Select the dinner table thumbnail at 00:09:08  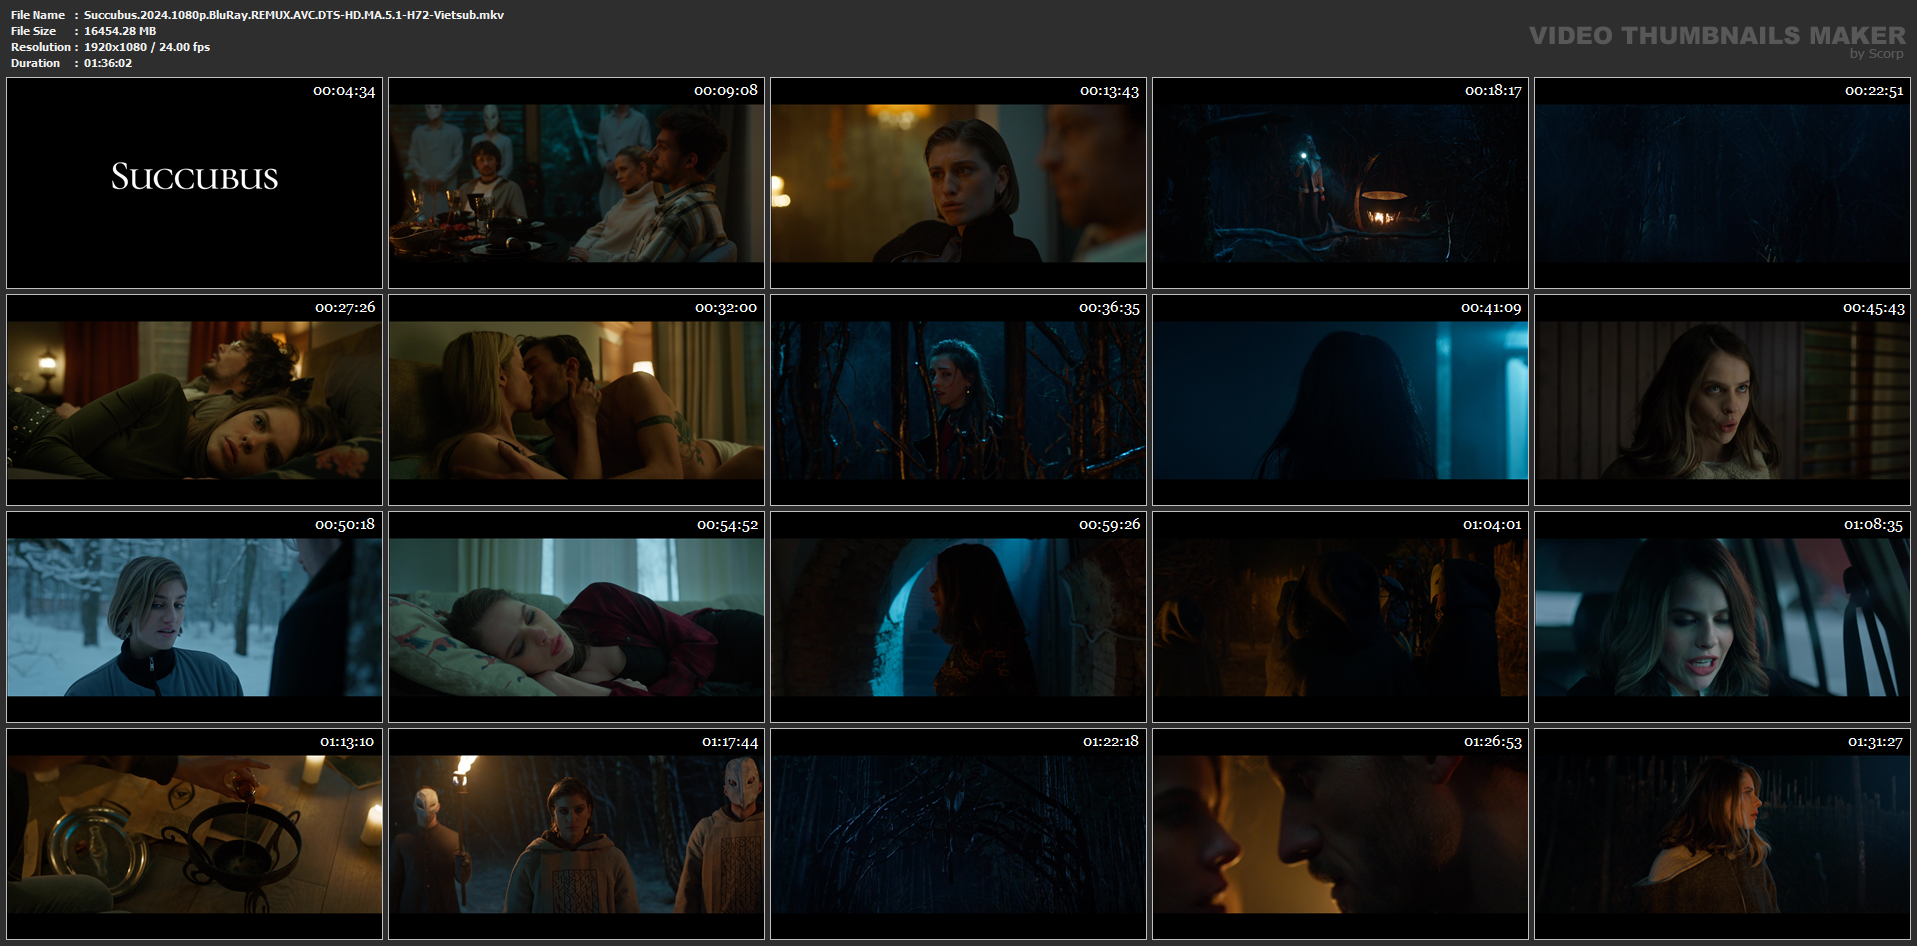coord(576,183)
